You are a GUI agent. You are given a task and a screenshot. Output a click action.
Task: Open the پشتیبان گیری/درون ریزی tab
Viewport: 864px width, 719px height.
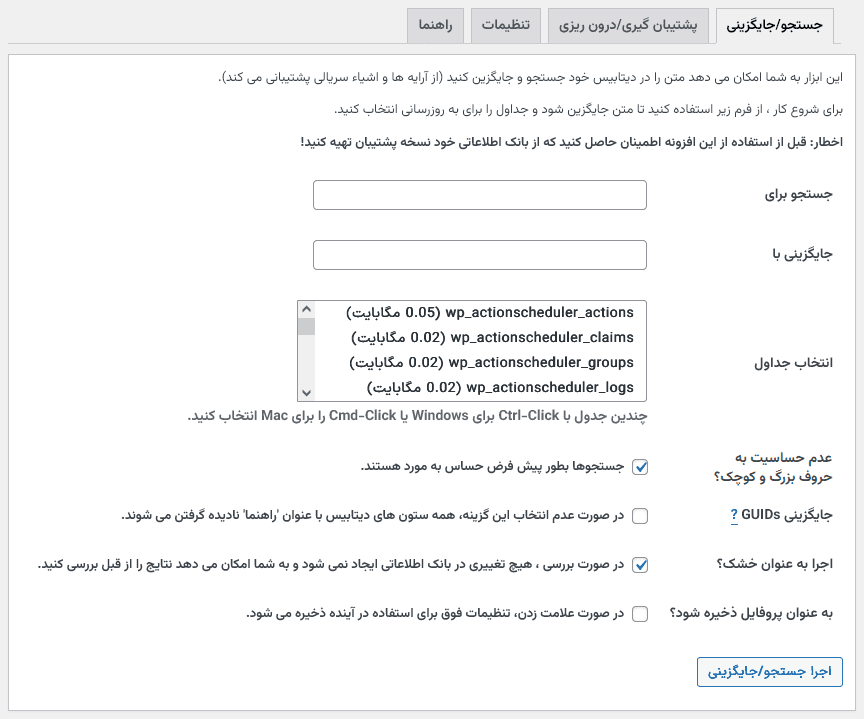[628, 25]
